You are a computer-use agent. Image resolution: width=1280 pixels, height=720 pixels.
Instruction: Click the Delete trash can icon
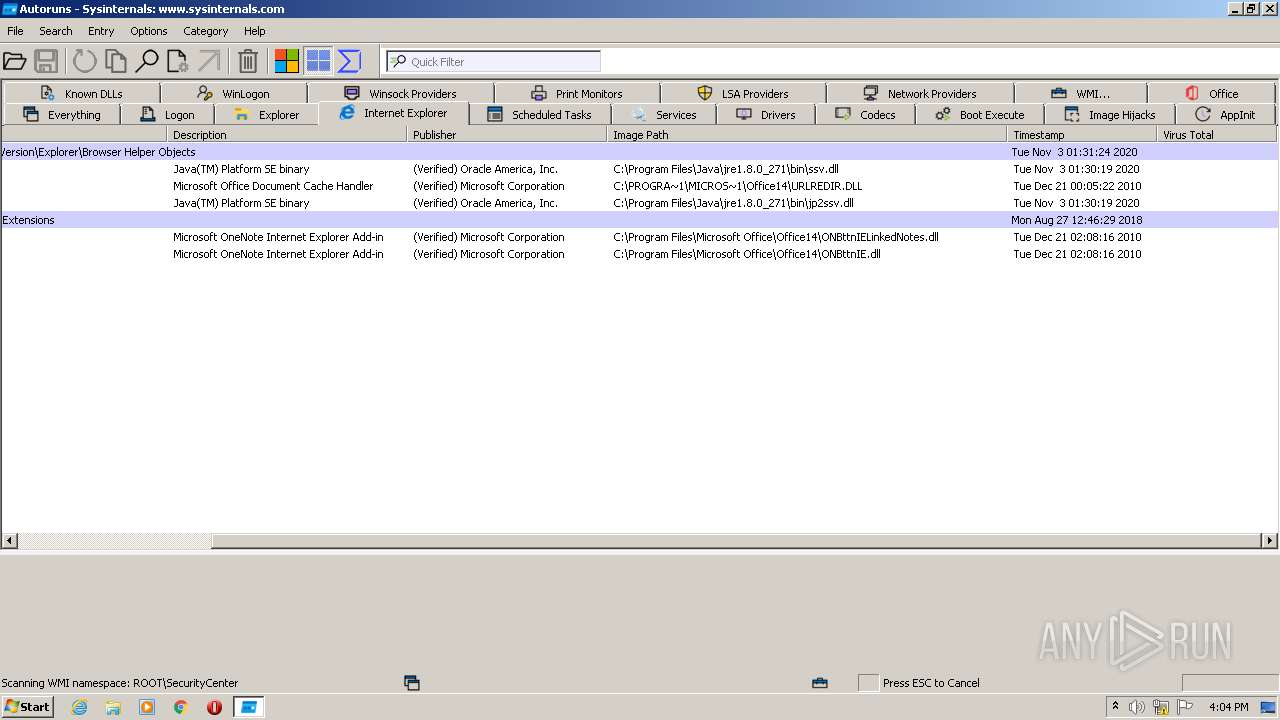pyautogui.click(x=248, y=61)
